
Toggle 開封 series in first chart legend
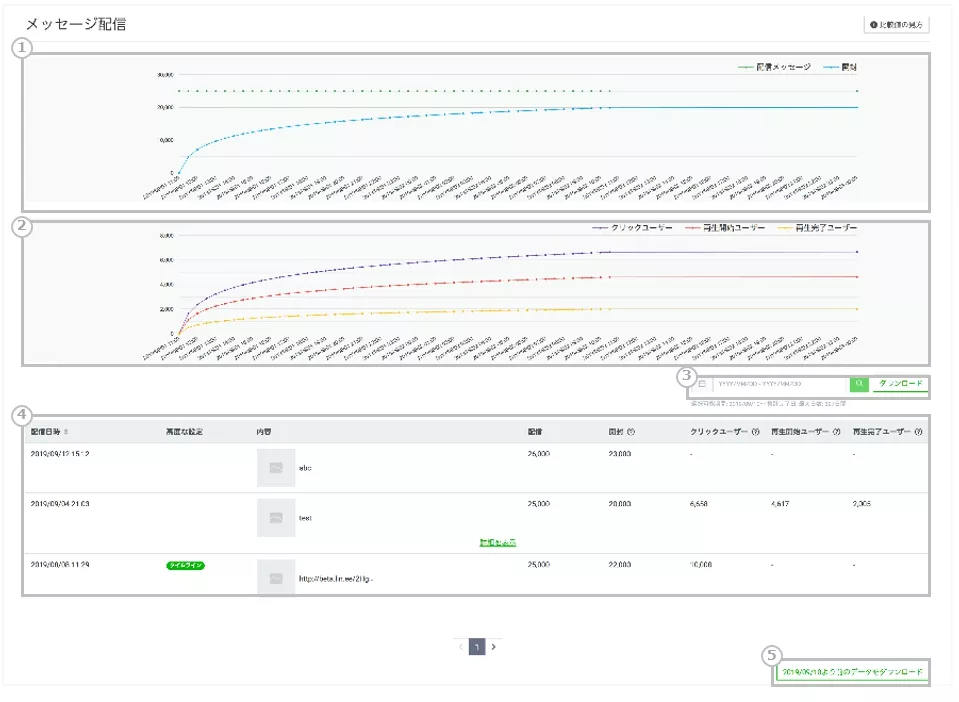(x=845, y=67)
